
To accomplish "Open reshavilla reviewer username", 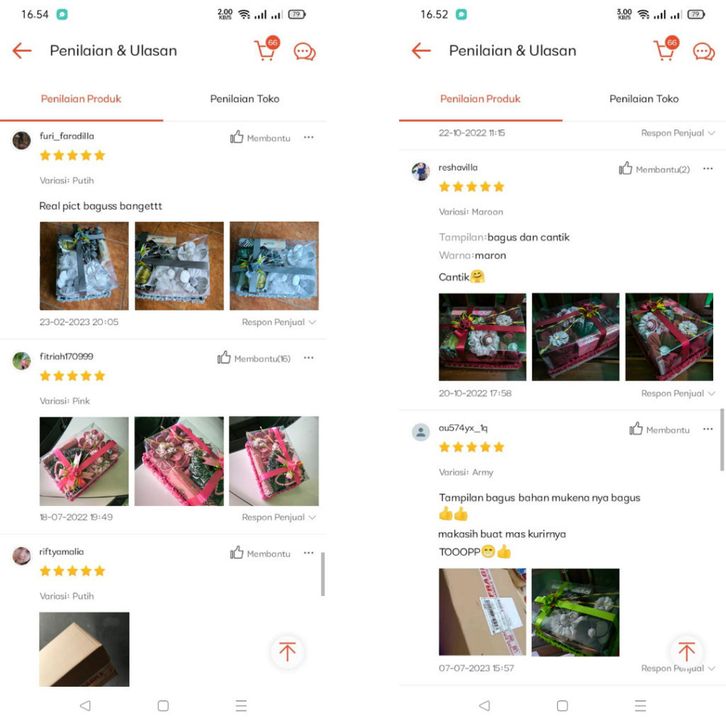I will [x=458, y=168].
